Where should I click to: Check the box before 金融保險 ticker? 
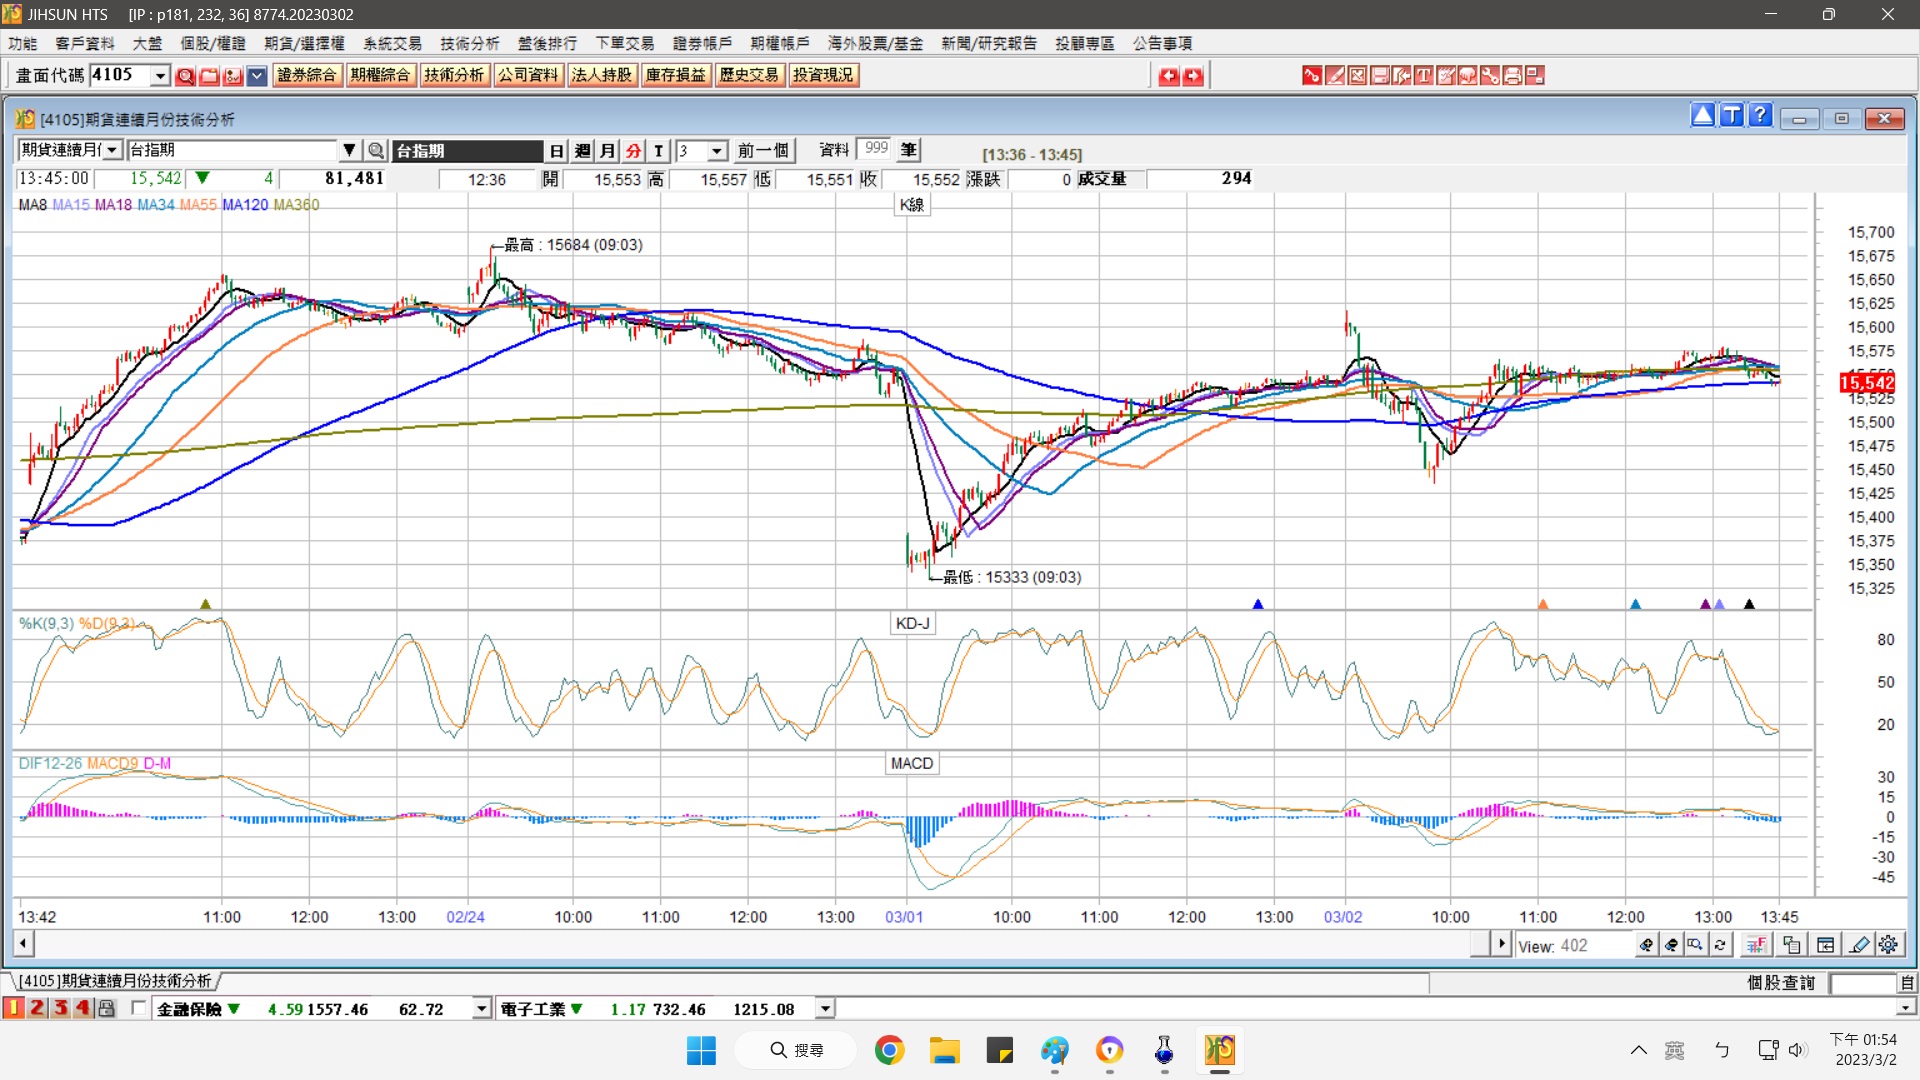pos(138,1008)
